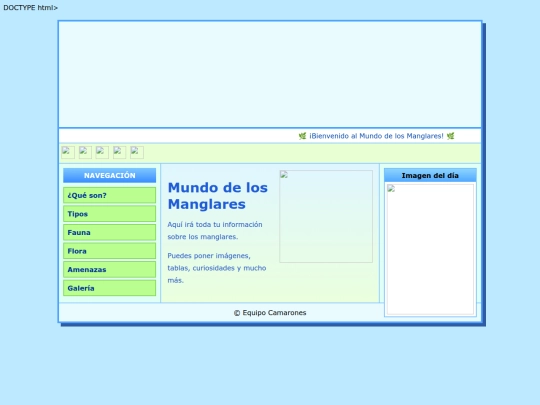The width and height of the screenshot is (540, 405).
Task: Click the stray DOCTYPE html> text
Action: tap(31, 8)
